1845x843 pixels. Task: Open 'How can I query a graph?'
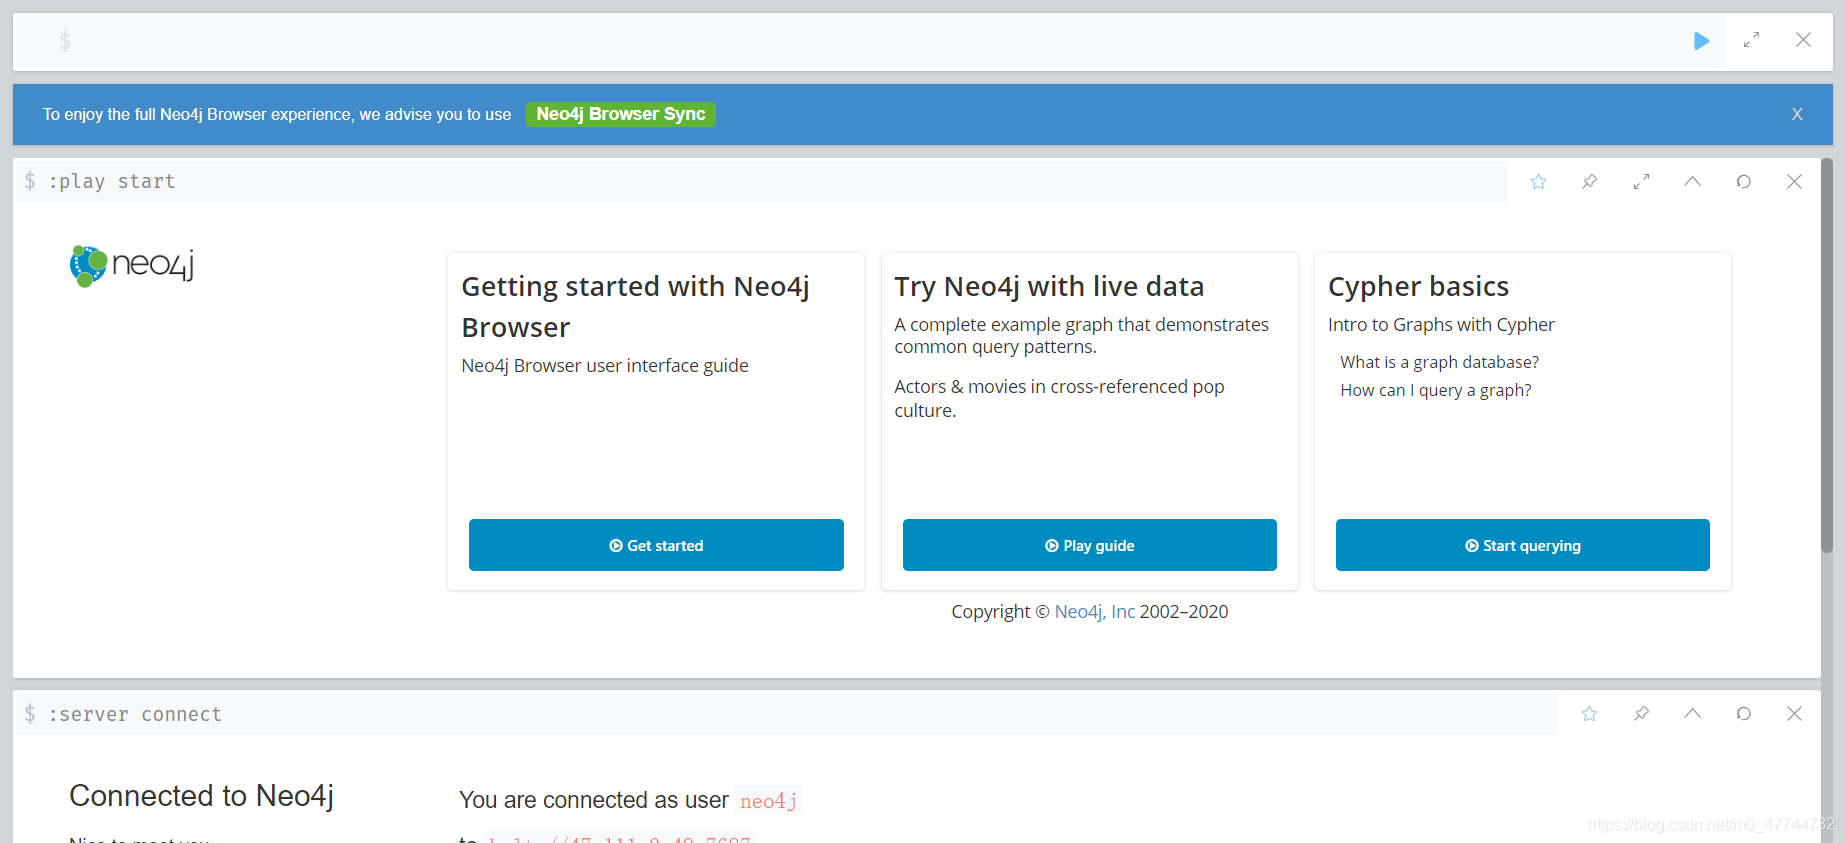[x=1436, y=390]
